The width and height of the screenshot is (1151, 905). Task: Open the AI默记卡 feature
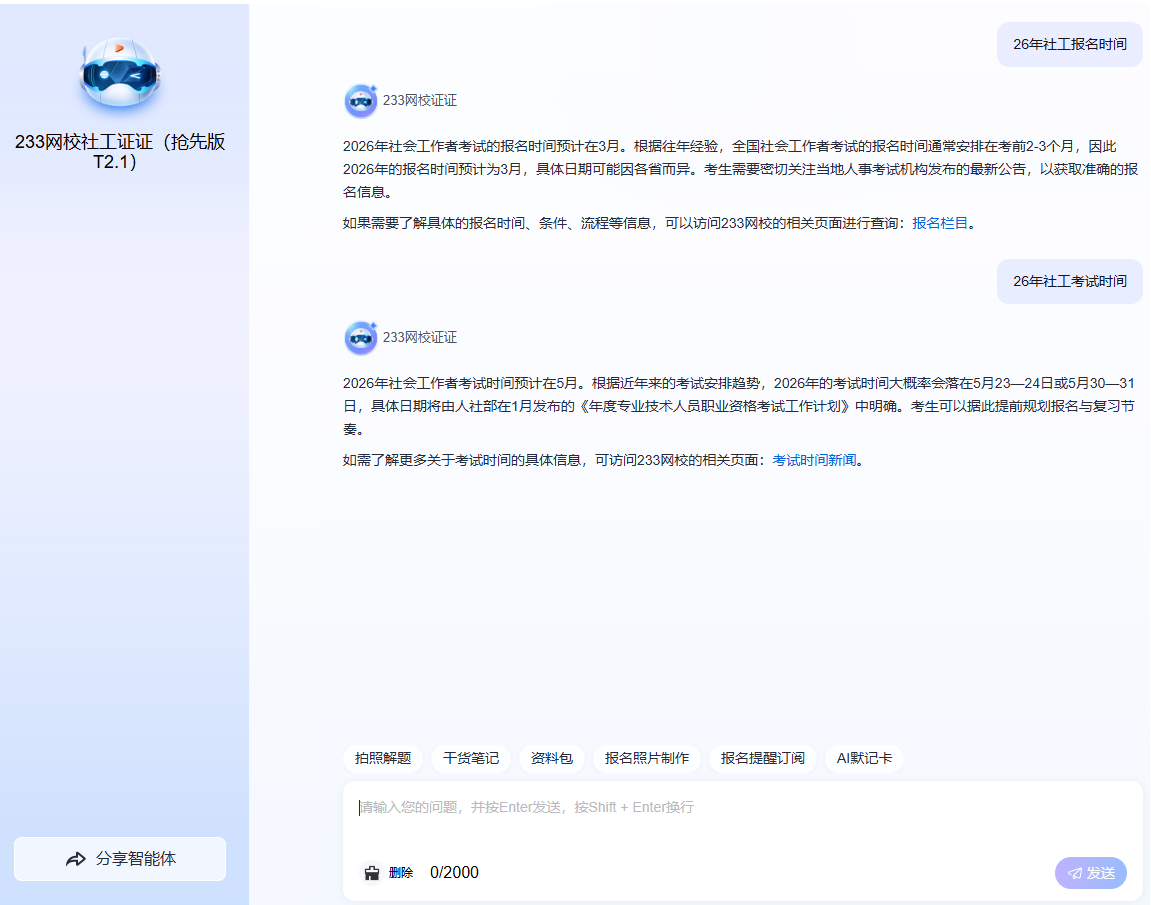[x=864, y=758]
